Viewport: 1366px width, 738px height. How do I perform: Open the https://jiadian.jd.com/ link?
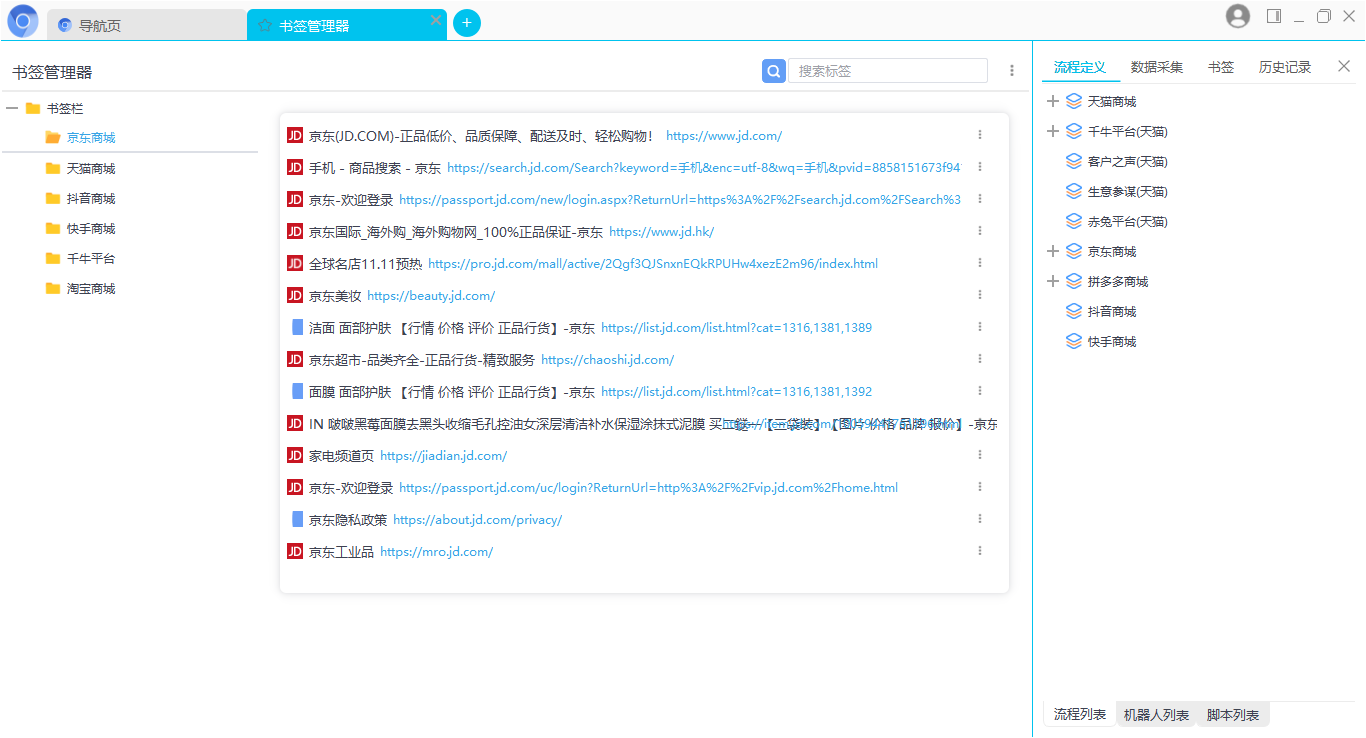(444, 456)
